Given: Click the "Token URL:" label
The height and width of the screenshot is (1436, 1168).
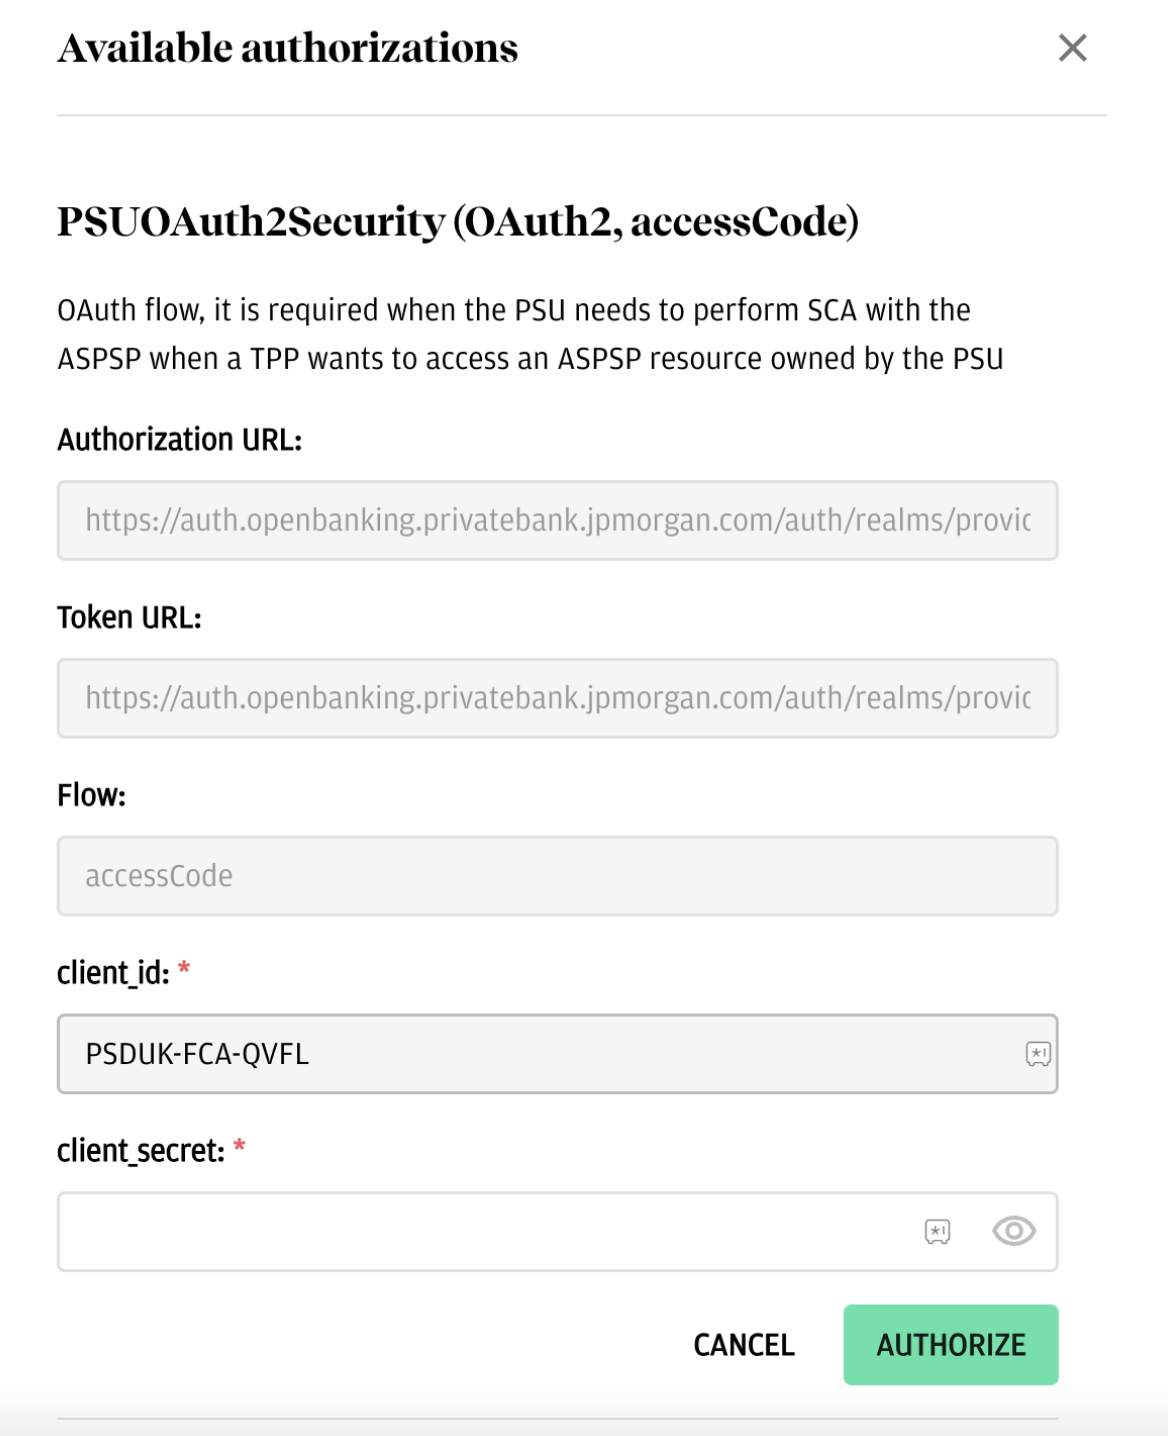Looking at the screenshot, I should [129, 618].
